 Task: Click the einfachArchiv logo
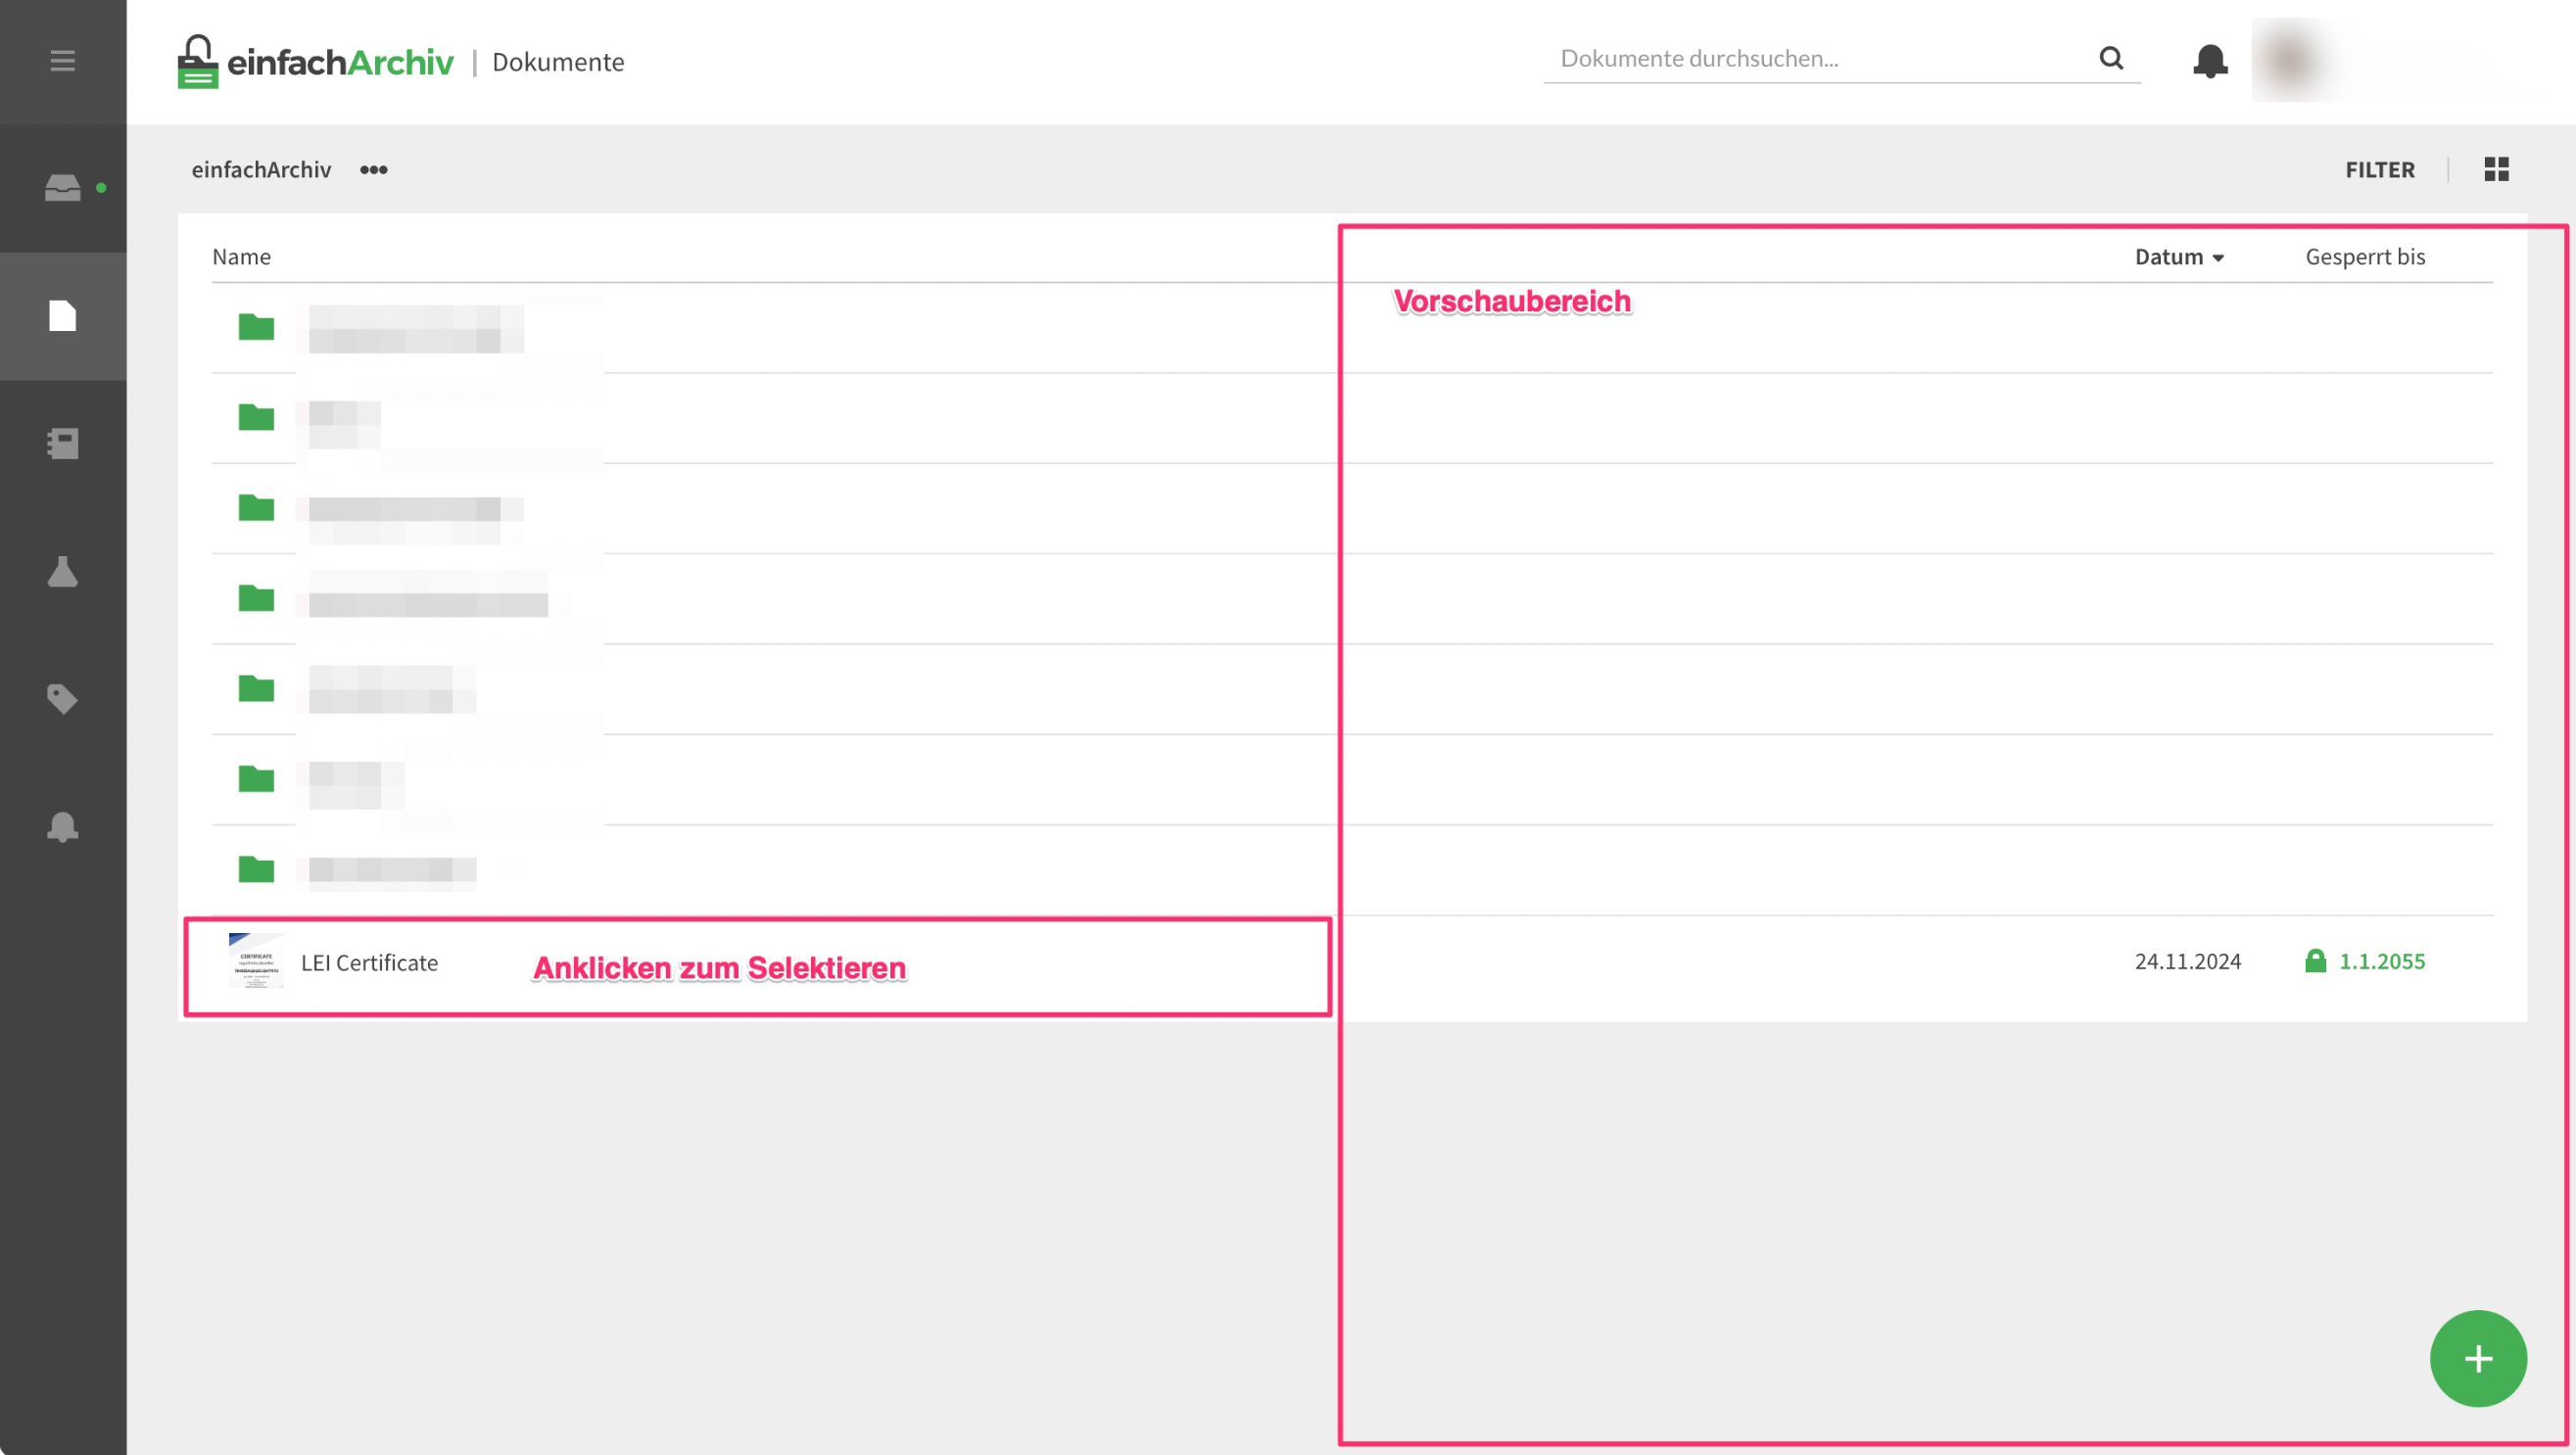[315, 62]
